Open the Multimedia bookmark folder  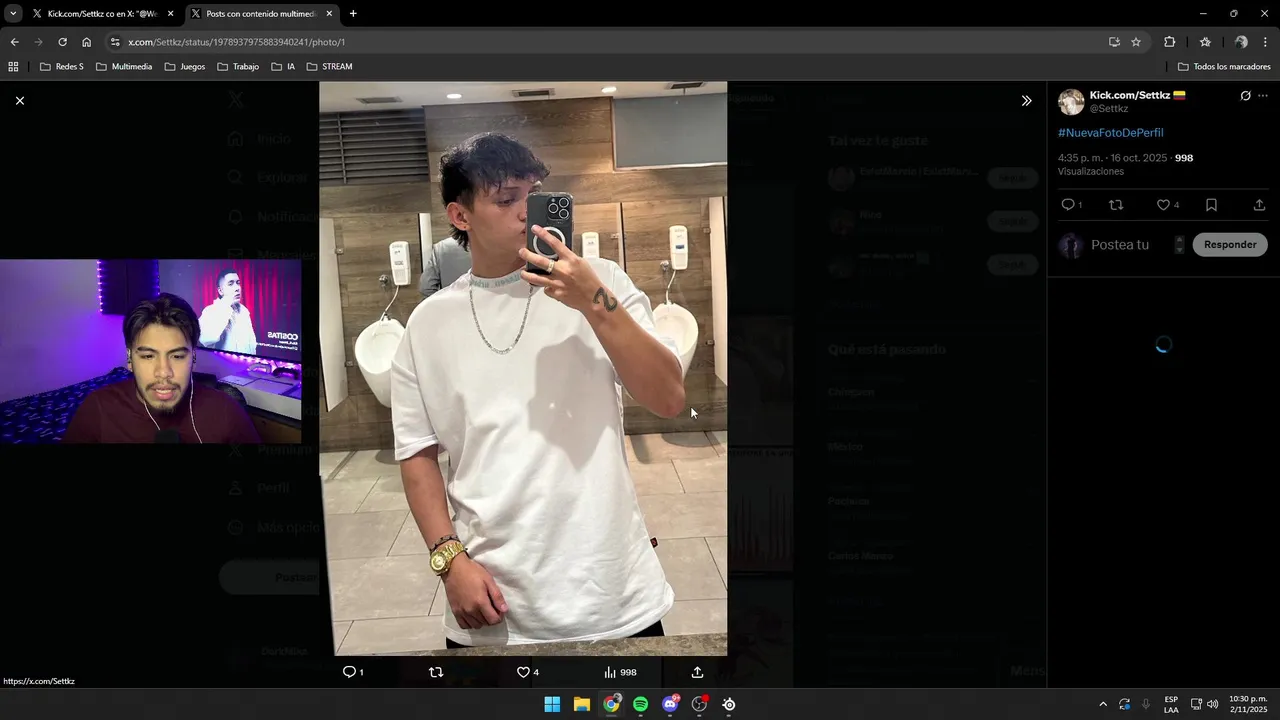[x=124, y=67]
